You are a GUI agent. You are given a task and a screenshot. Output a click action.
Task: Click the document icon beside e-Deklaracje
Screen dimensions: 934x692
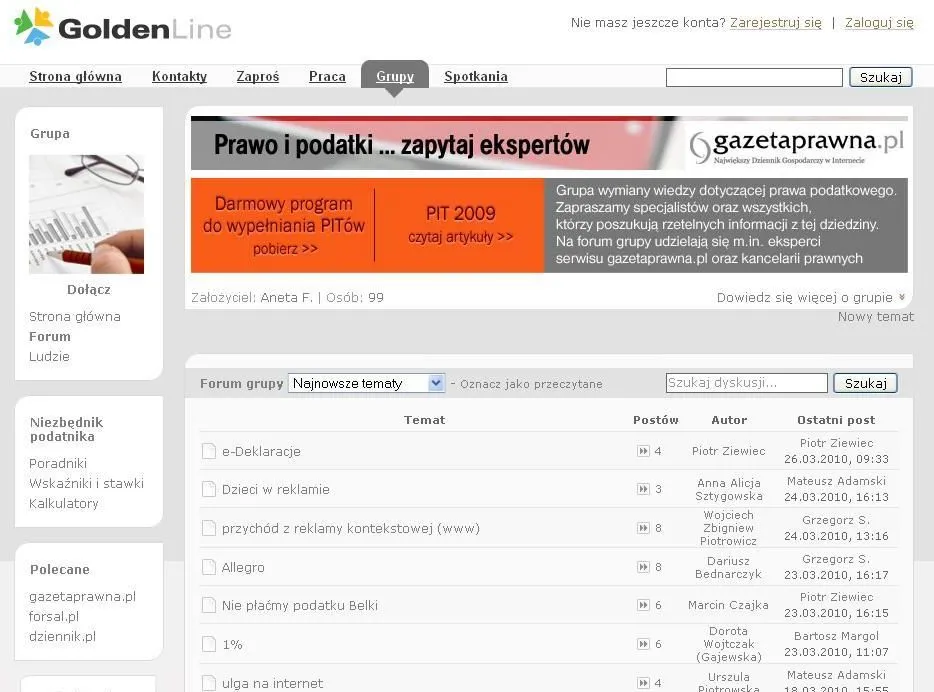[209, 451]
